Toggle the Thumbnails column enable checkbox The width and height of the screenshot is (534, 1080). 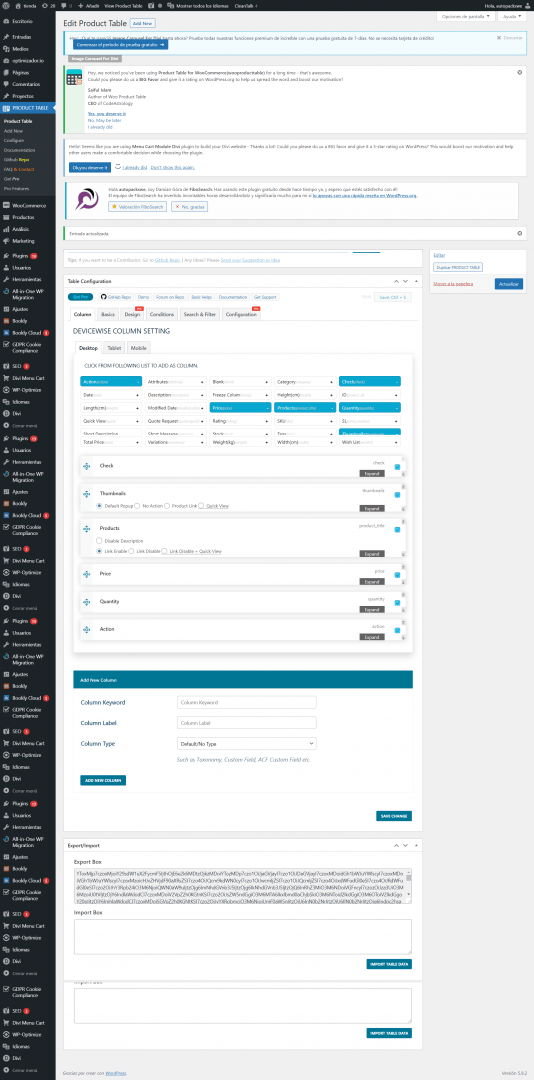tap(398, 495)
